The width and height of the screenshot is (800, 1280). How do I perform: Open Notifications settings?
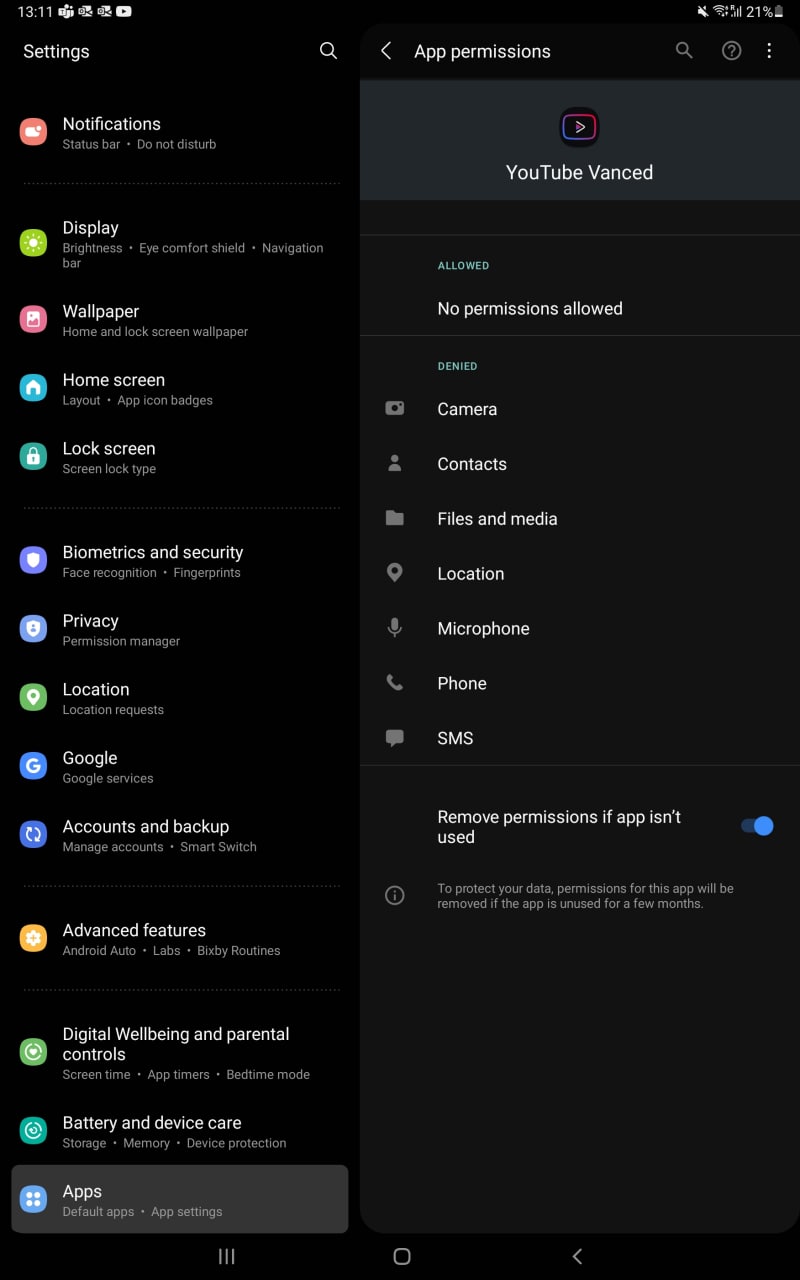[180, 133]
